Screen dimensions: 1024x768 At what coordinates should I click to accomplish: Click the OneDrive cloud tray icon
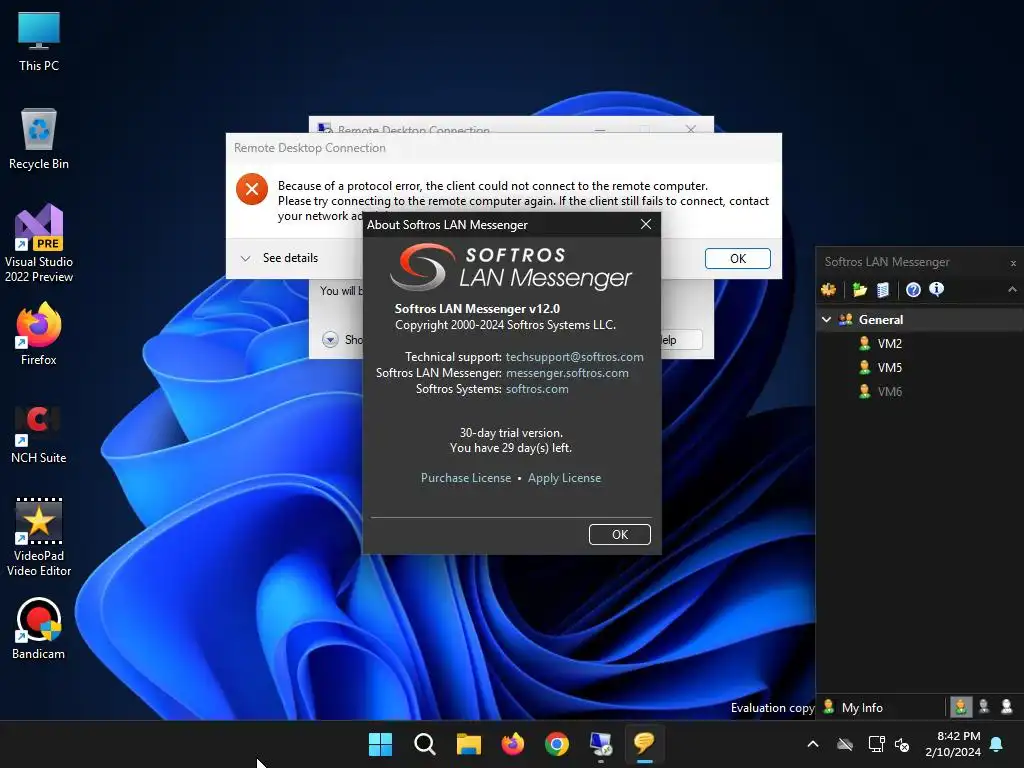pyautogui.click(x=845, y=744)
